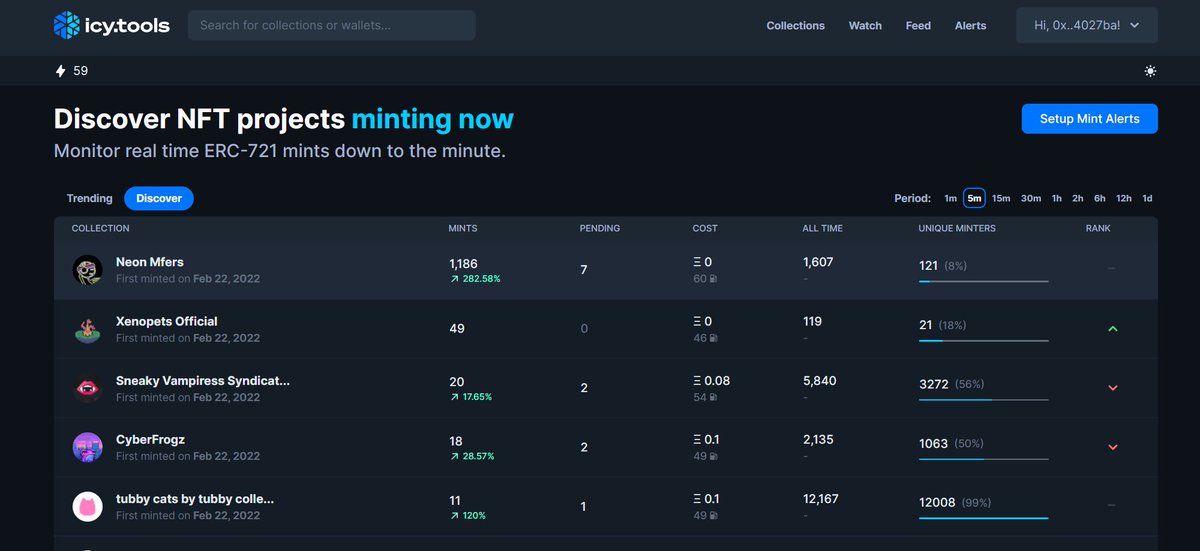Open the Watch nav item
1200x551 pixels.
pos(865,26)
